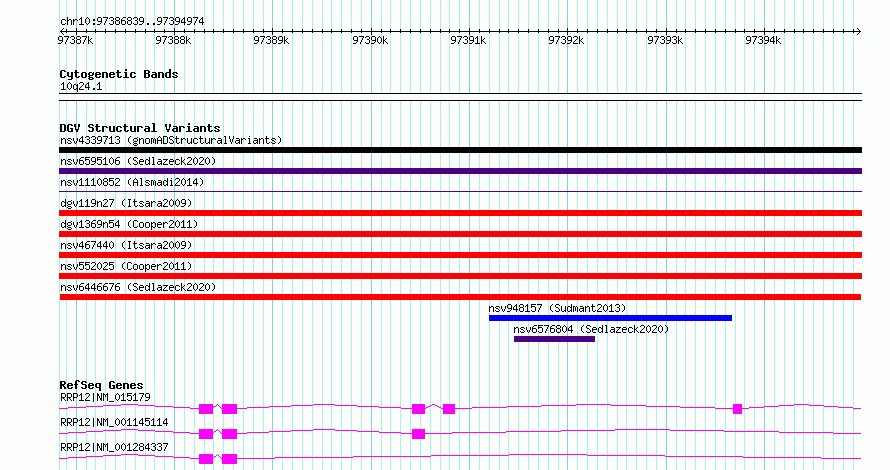Click the third exon of RRP12|NM_001145114
The height and width of the screenshot is (470, 890).
tap(418, 434)
